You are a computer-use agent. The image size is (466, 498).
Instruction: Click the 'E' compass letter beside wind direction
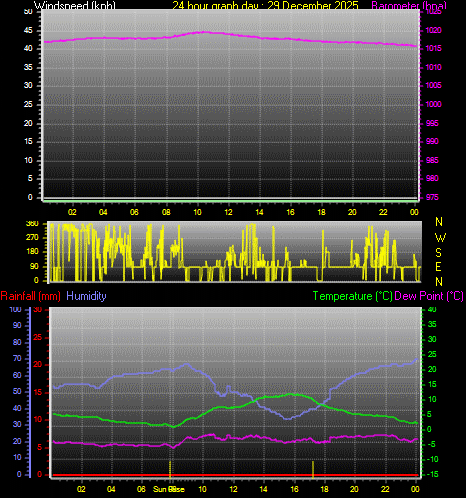(439, 267)
